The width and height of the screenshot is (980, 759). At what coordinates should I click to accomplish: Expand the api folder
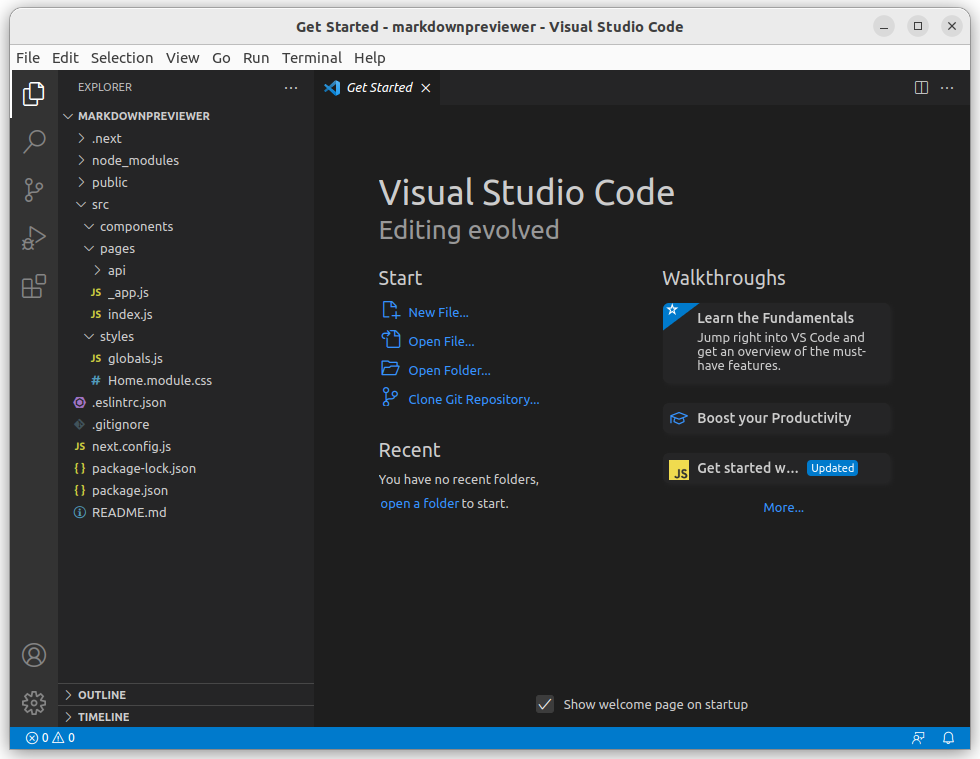(97, 270)
